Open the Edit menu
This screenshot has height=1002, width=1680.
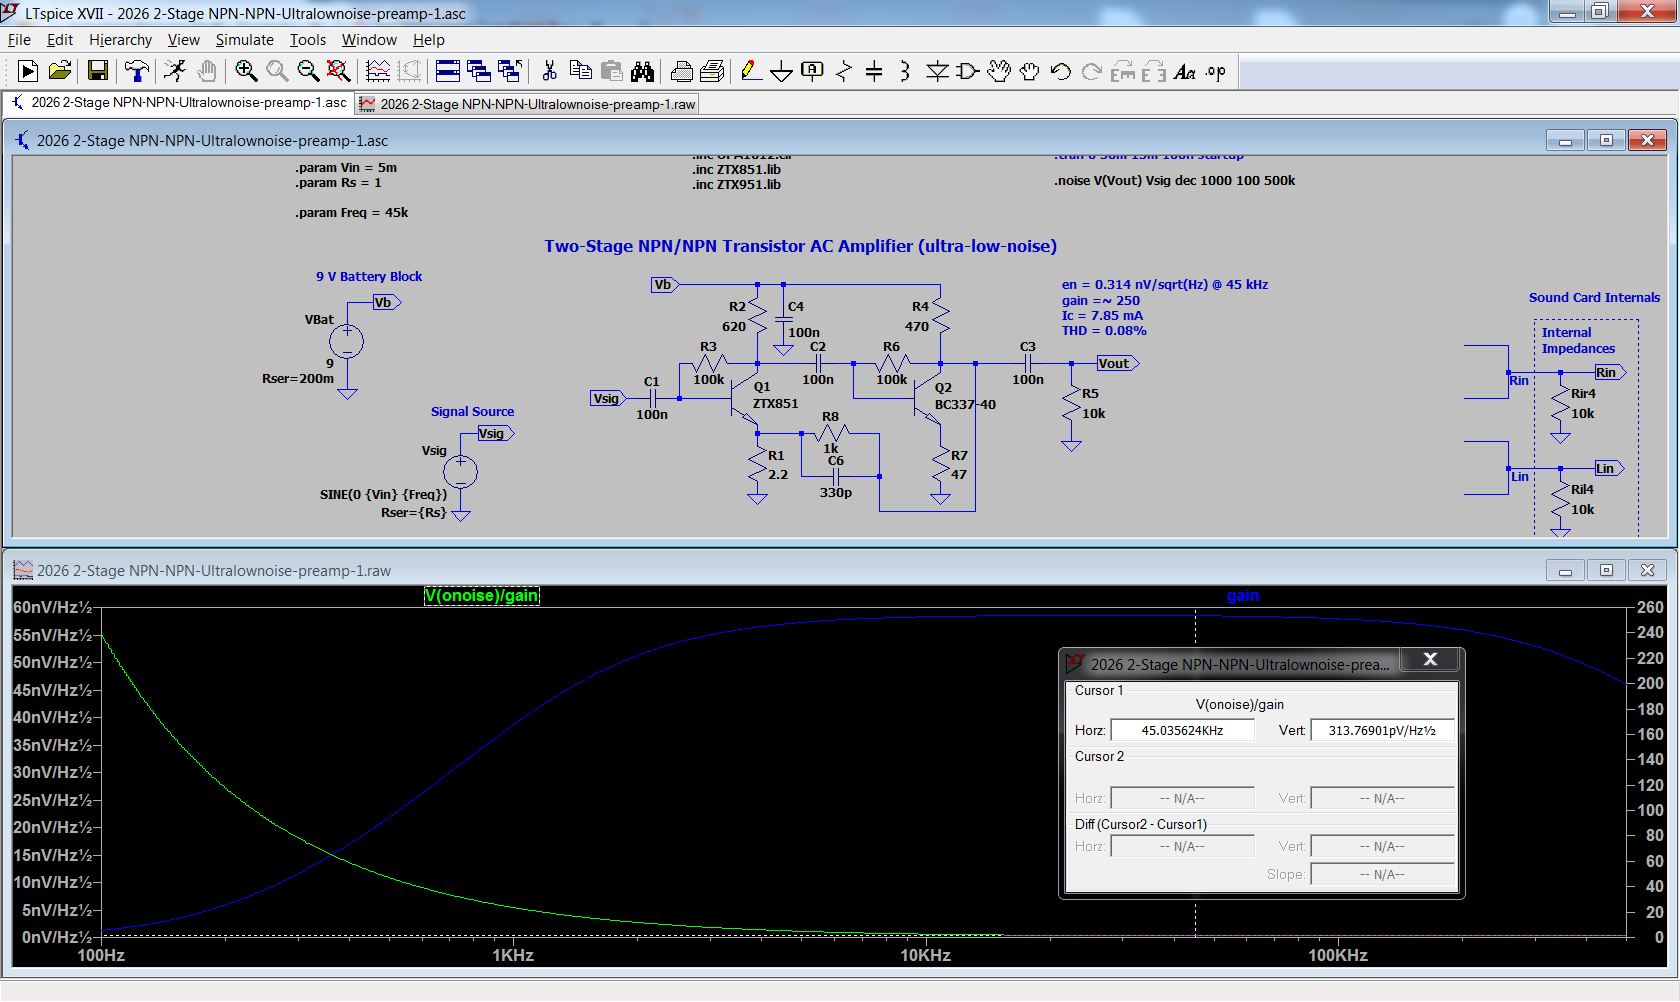pyautogui.click(x=60, y=40)
